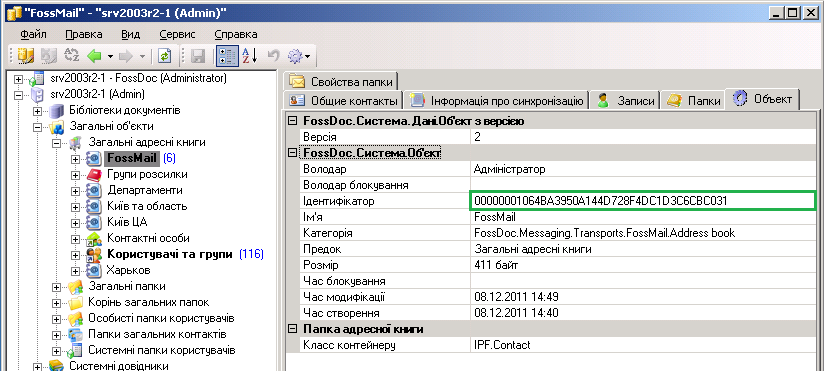Open the Інформація про синхронізацію tab

pos(497,100)
